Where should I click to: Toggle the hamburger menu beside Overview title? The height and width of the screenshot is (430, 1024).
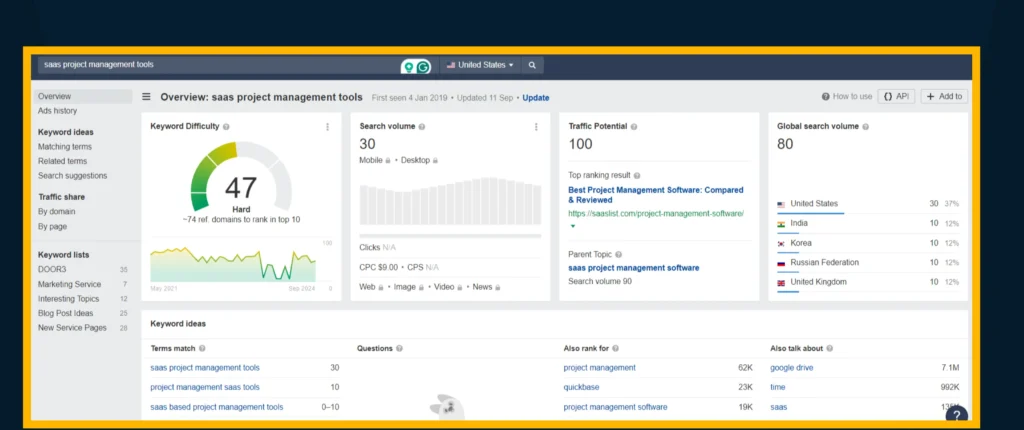click(146, 97)
